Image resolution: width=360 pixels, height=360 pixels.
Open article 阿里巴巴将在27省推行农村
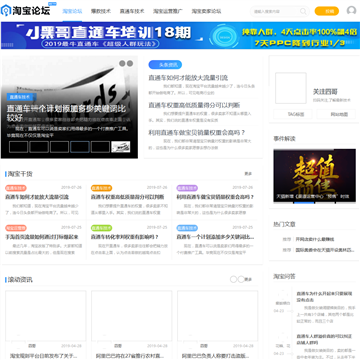130,356
